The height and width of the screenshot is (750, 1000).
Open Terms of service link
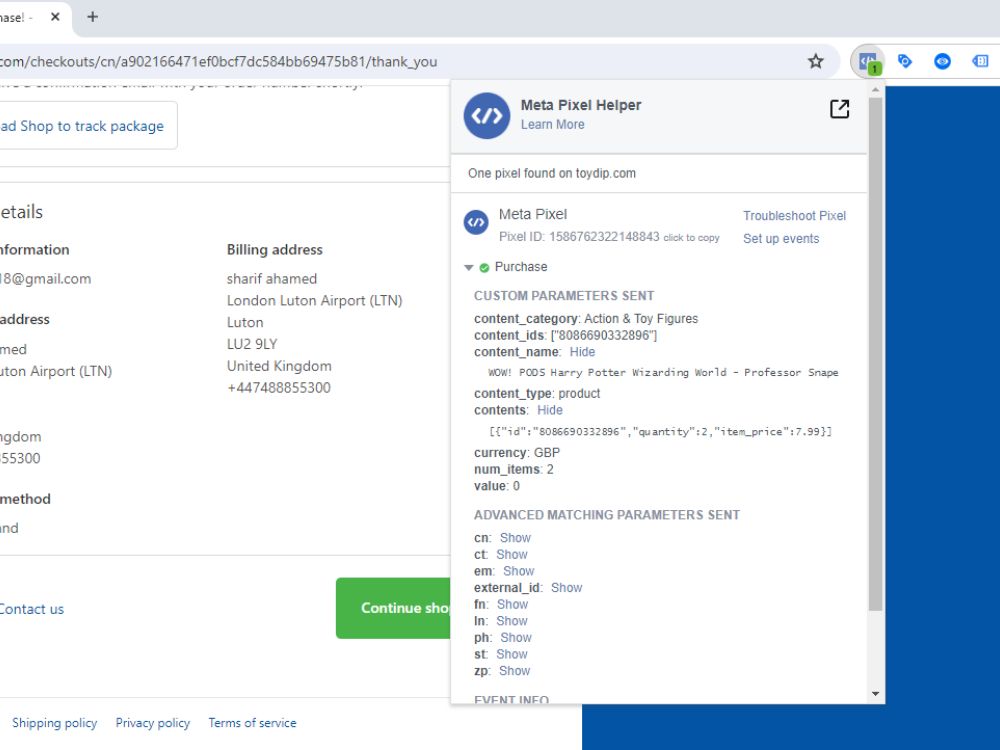252,723
